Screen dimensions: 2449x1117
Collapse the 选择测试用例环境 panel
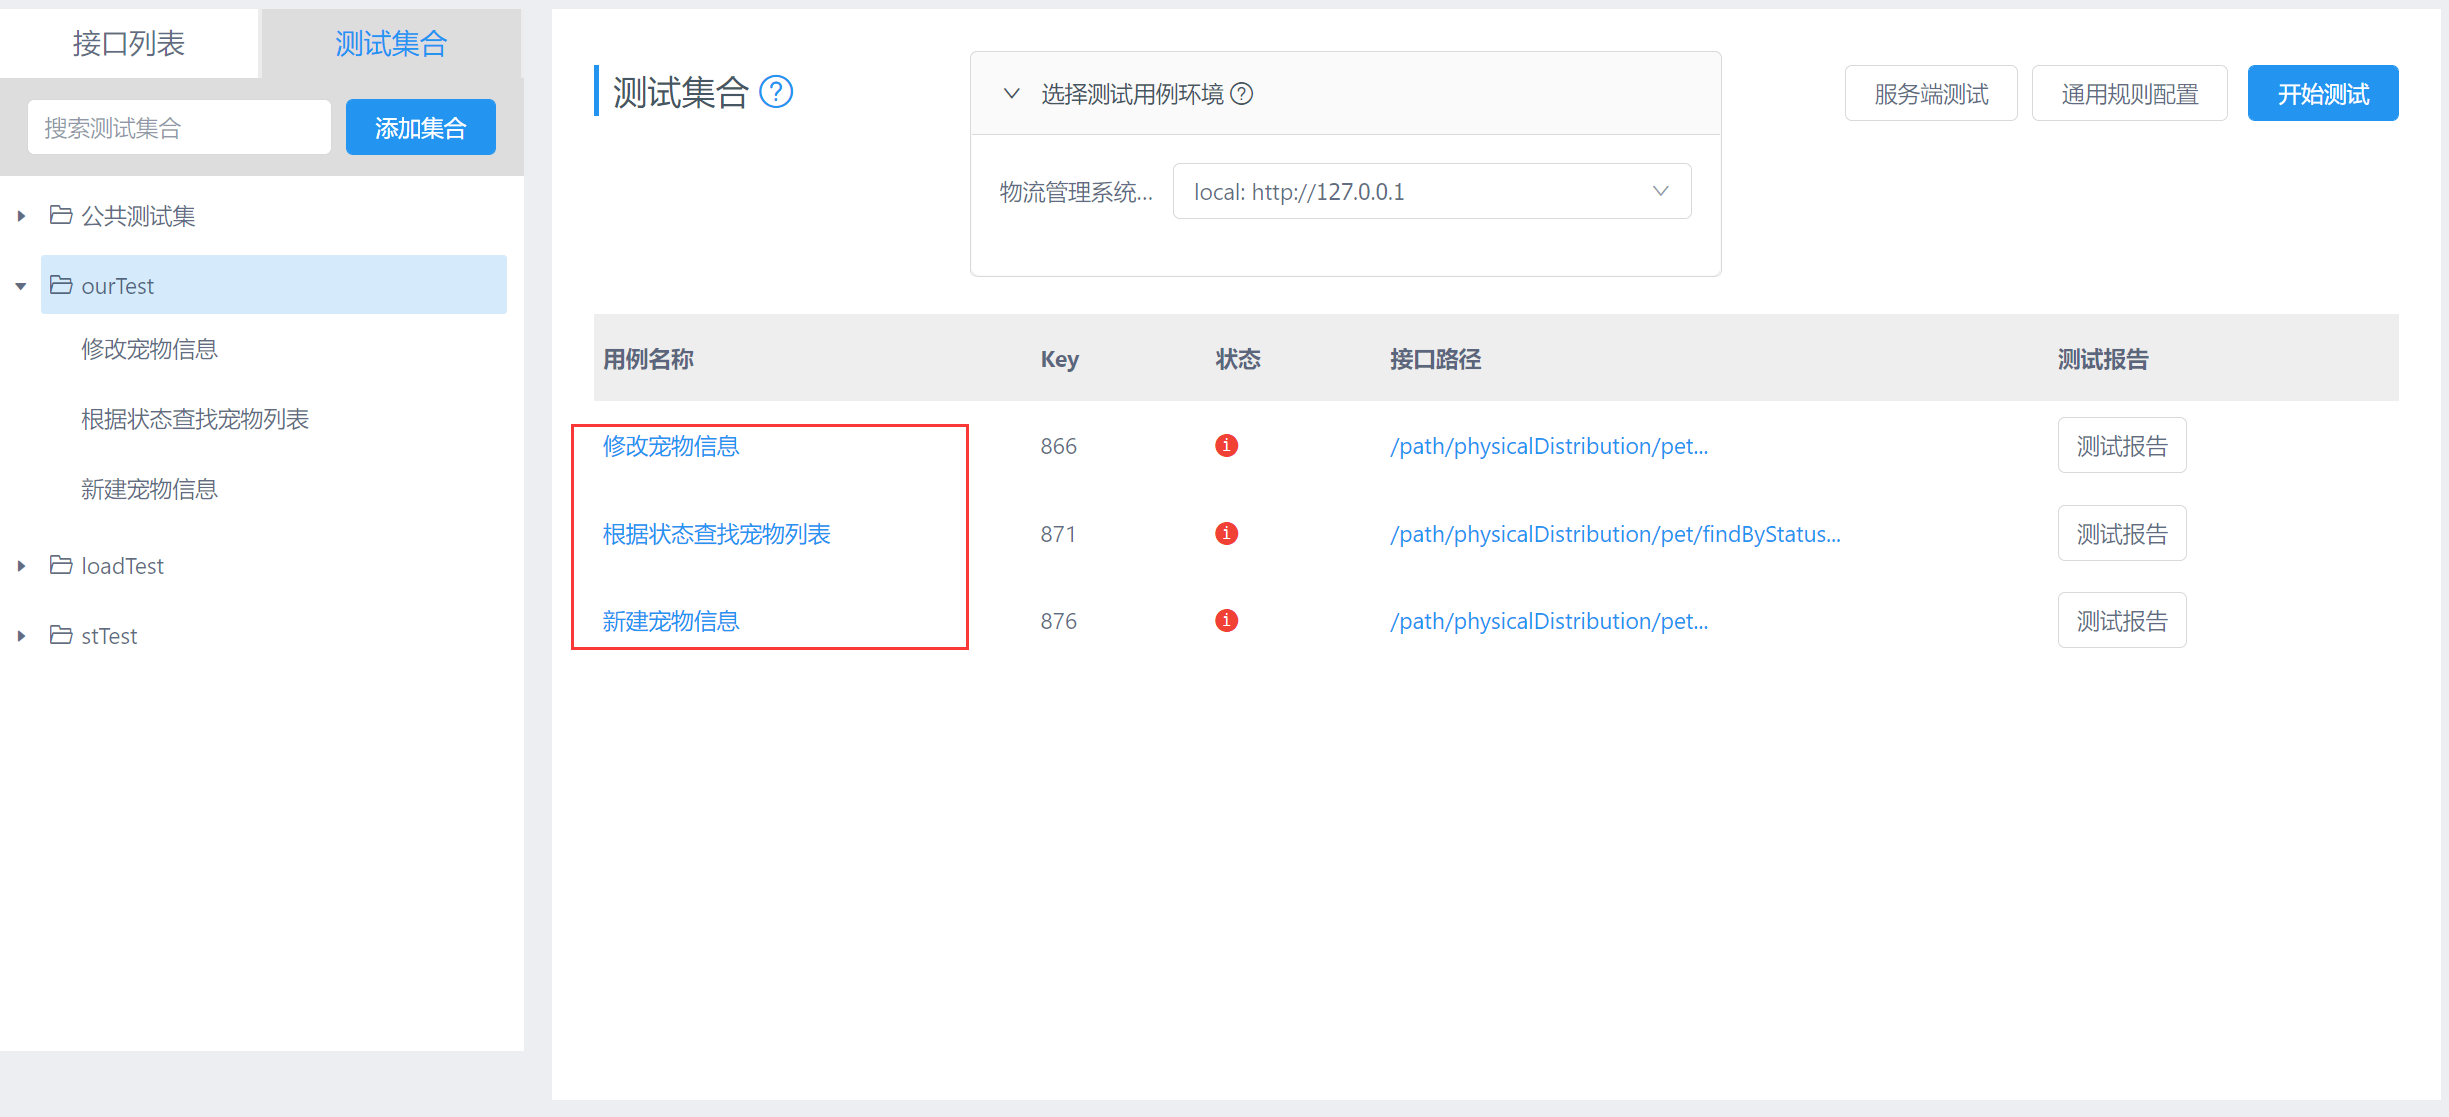[x=1010, y=93]
